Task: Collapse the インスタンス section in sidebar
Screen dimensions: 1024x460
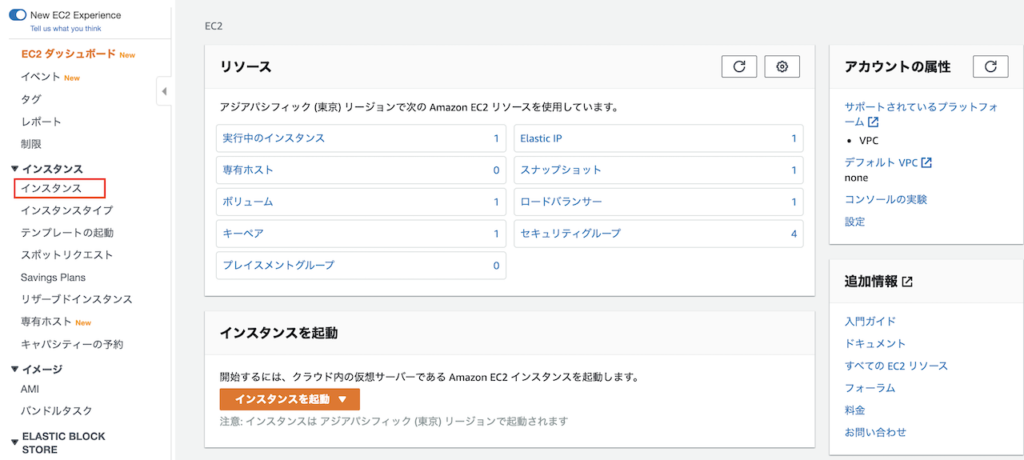Action: tap(14, 169)
